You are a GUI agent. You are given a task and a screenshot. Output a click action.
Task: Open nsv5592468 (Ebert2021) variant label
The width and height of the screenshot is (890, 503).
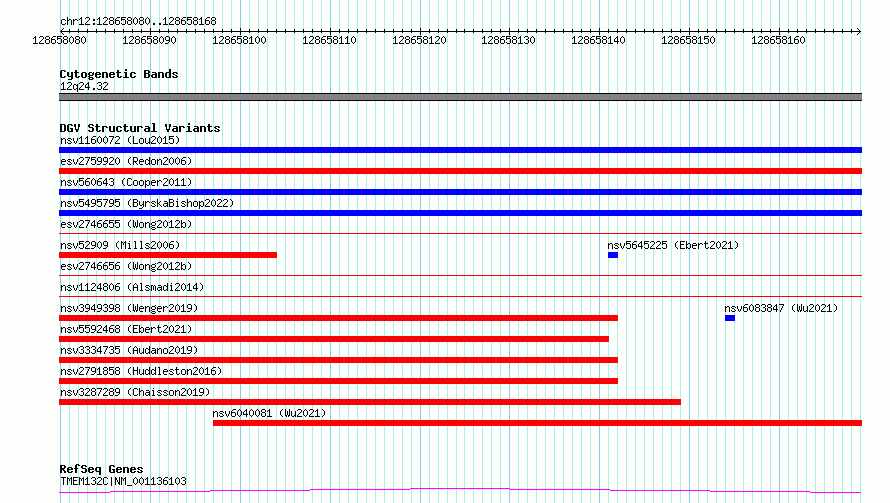126,329
